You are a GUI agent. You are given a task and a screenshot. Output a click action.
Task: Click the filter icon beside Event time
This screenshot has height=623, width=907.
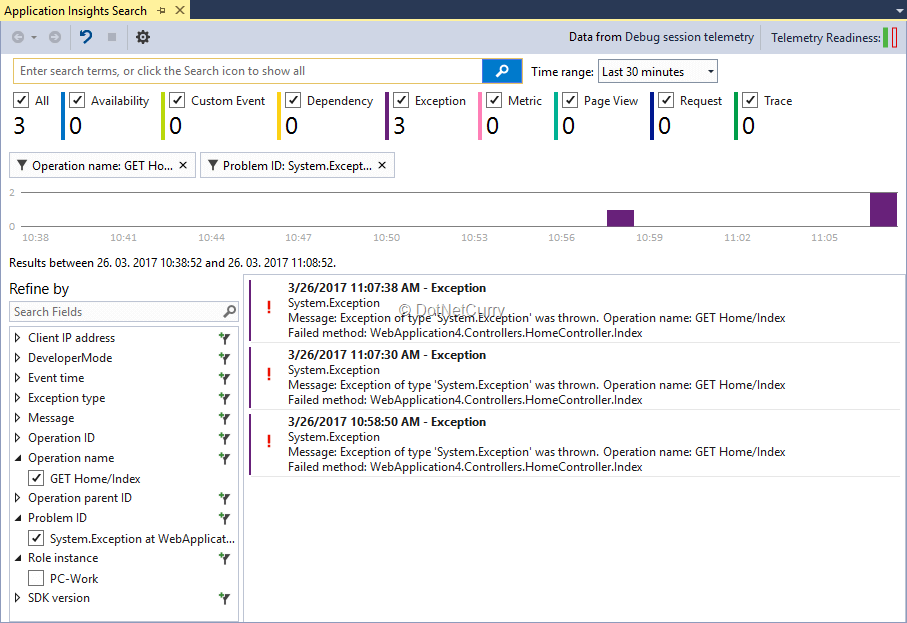tap(224, 378)
